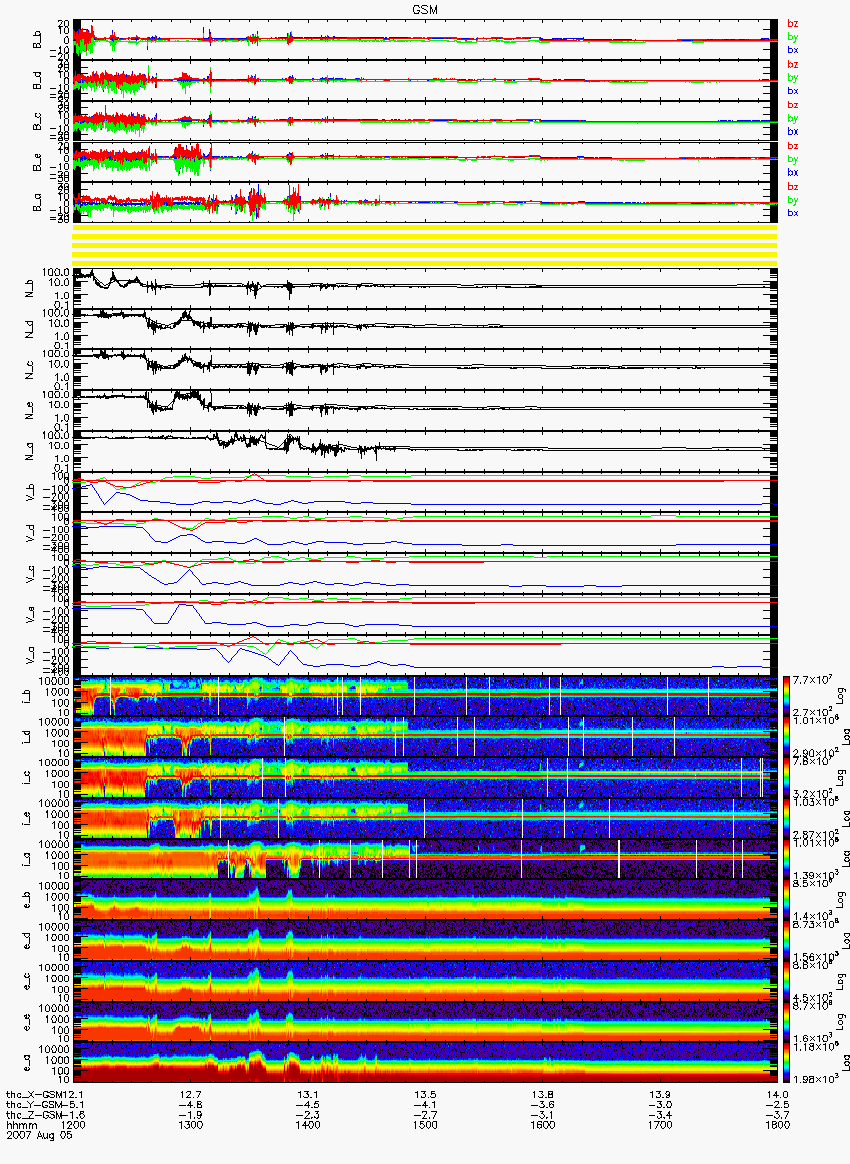Select the 1700 time tick label
850x1164 pixels.
[660, 1125]
